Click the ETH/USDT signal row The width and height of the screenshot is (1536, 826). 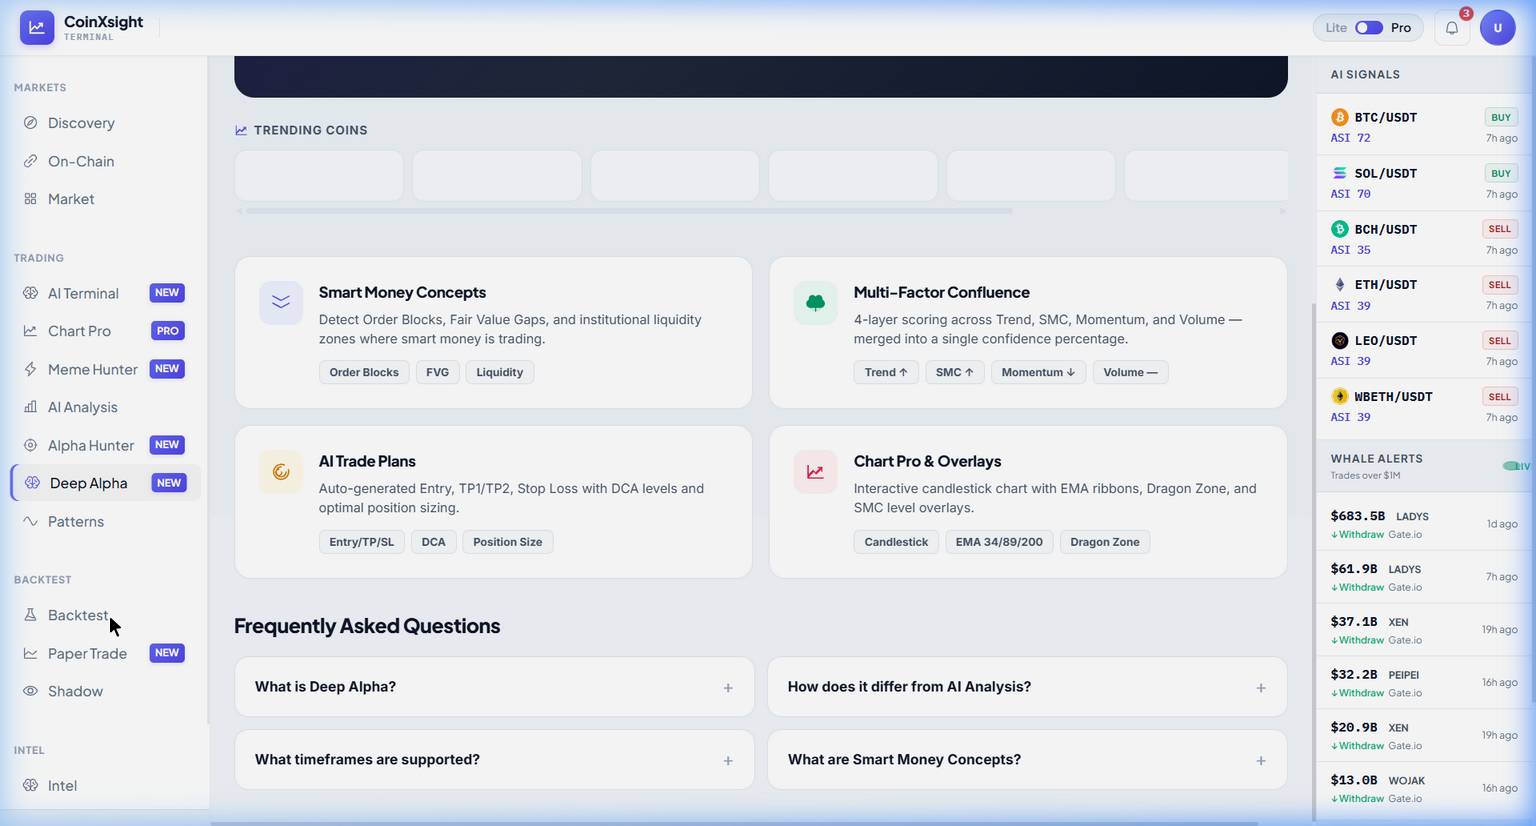(x=1424, y=294)
